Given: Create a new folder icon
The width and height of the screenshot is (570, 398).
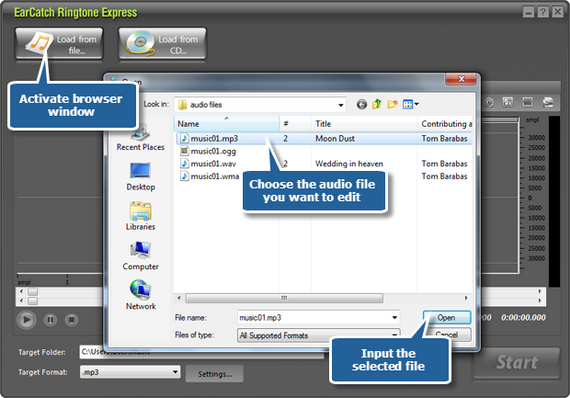Looking at the screenshot, I should (392, 105).
